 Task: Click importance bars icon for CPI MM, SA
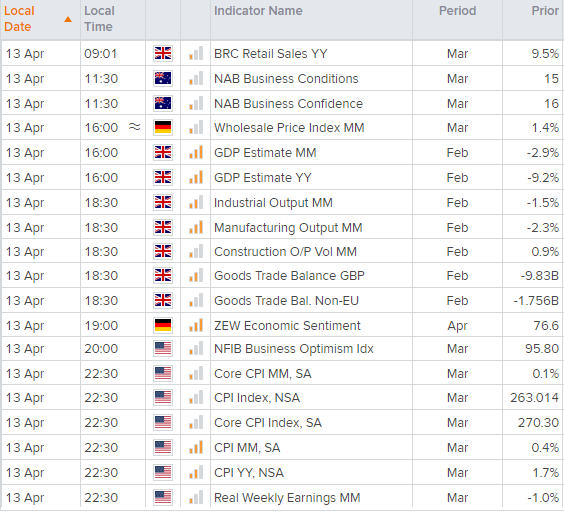[x=196, y=447]
